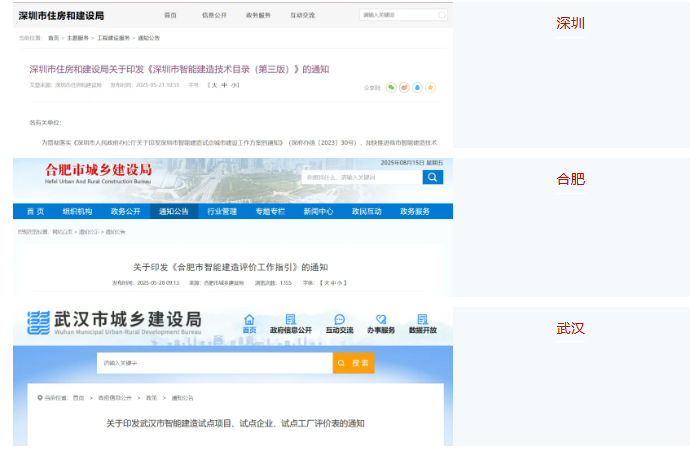Click the yellow star favorite share icon

pos(431,88)
